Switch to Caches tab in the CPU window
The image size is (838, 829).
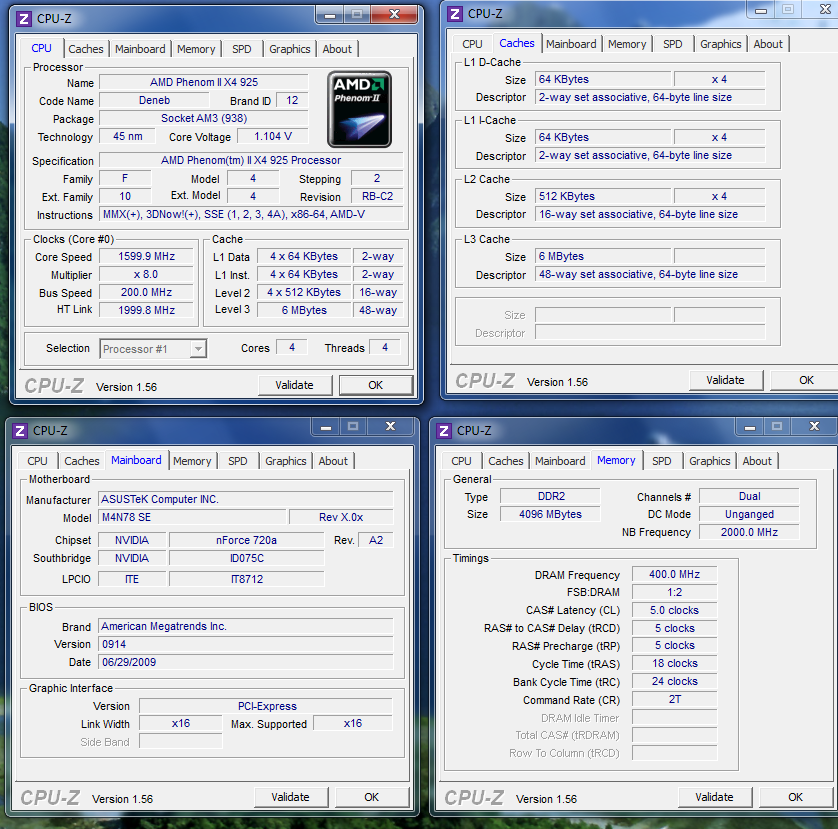(x=86, y=49)
